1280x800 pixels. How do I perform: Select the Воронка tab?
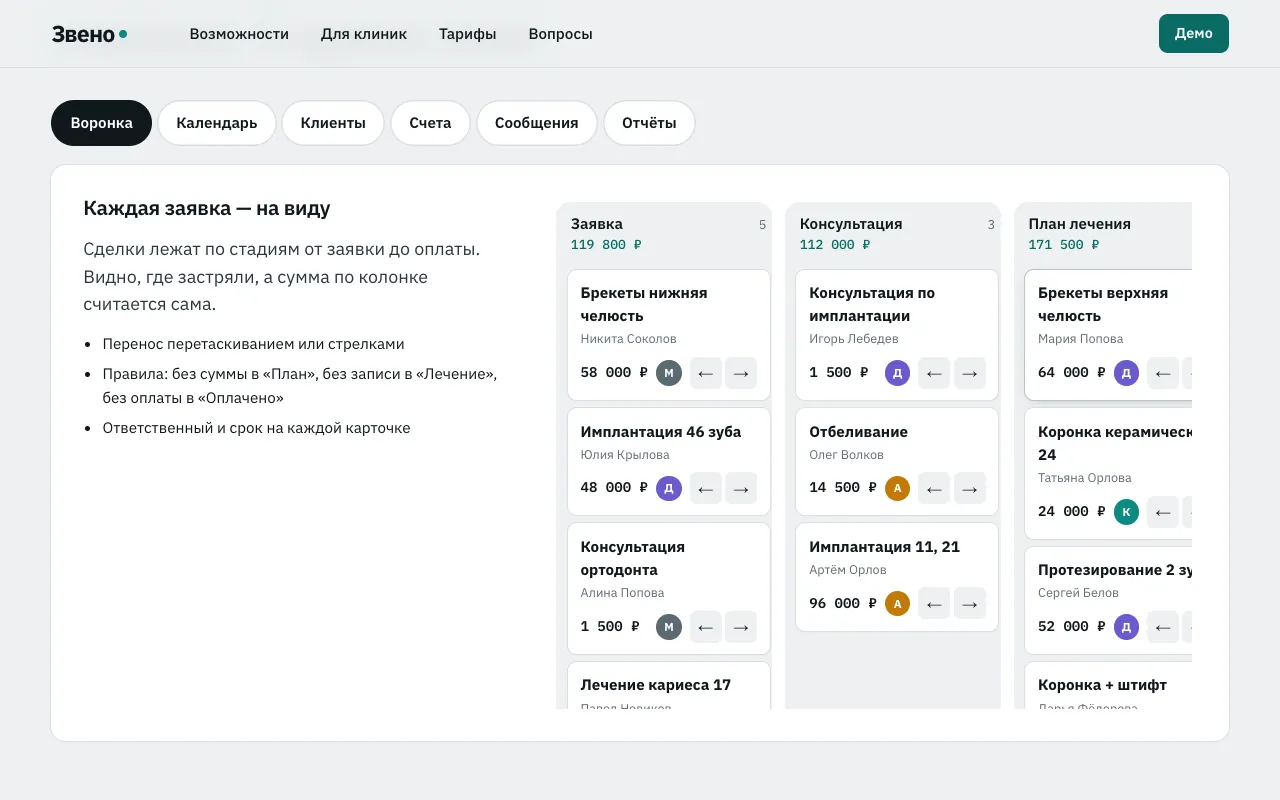[x=101, y=123]
